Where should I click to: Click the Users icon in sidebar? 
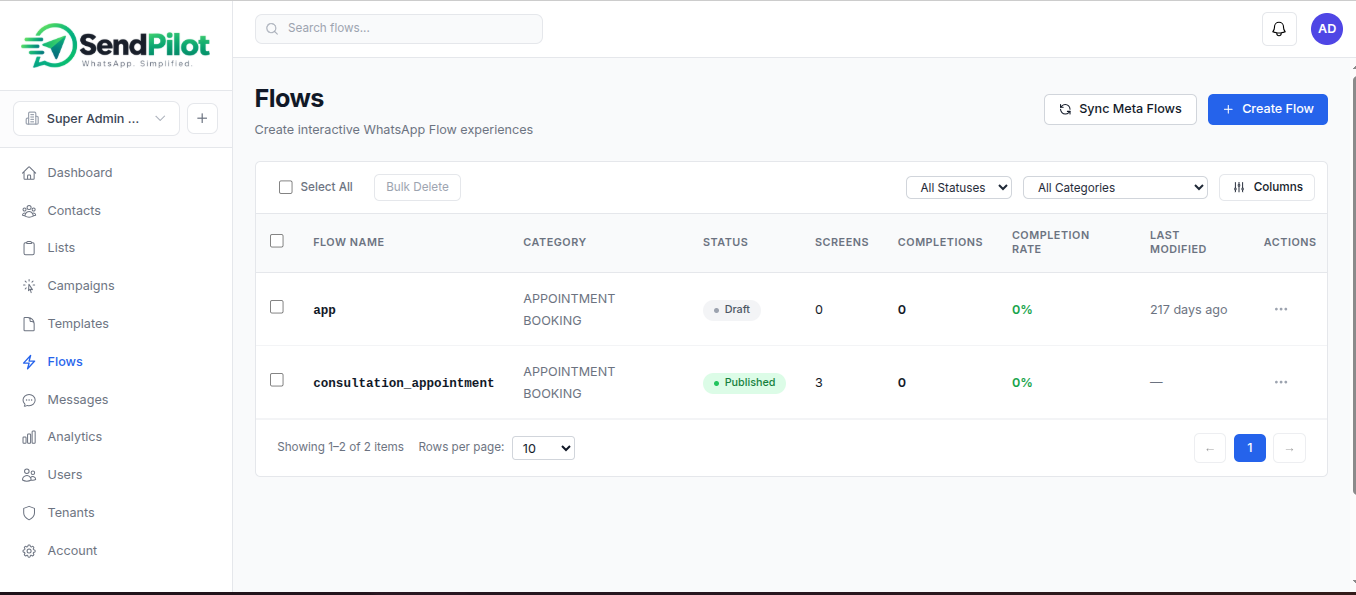pos(29,475)
